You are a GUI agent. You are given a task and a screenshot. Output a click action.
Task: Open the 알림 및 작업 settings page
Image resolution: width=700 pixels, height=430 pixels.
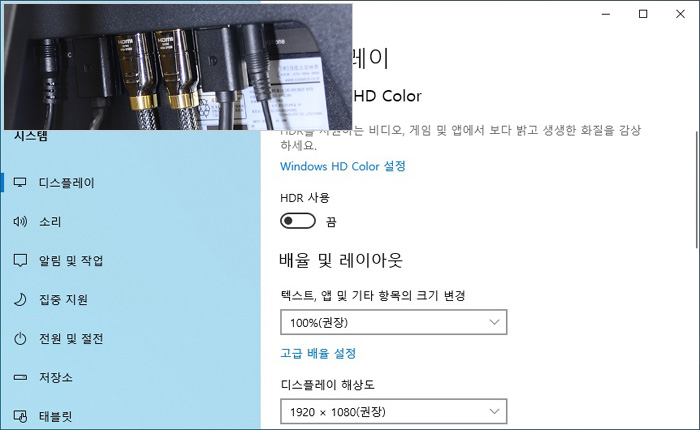click(x=71, y=260)
